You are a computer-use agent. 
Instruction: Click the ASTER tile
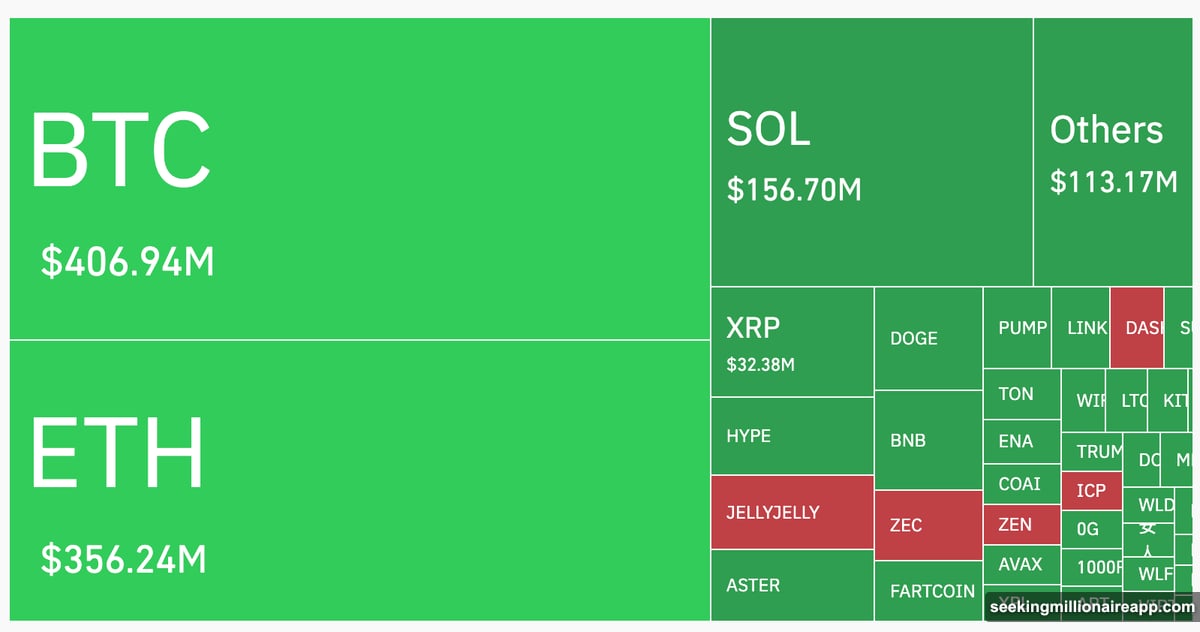792,585
